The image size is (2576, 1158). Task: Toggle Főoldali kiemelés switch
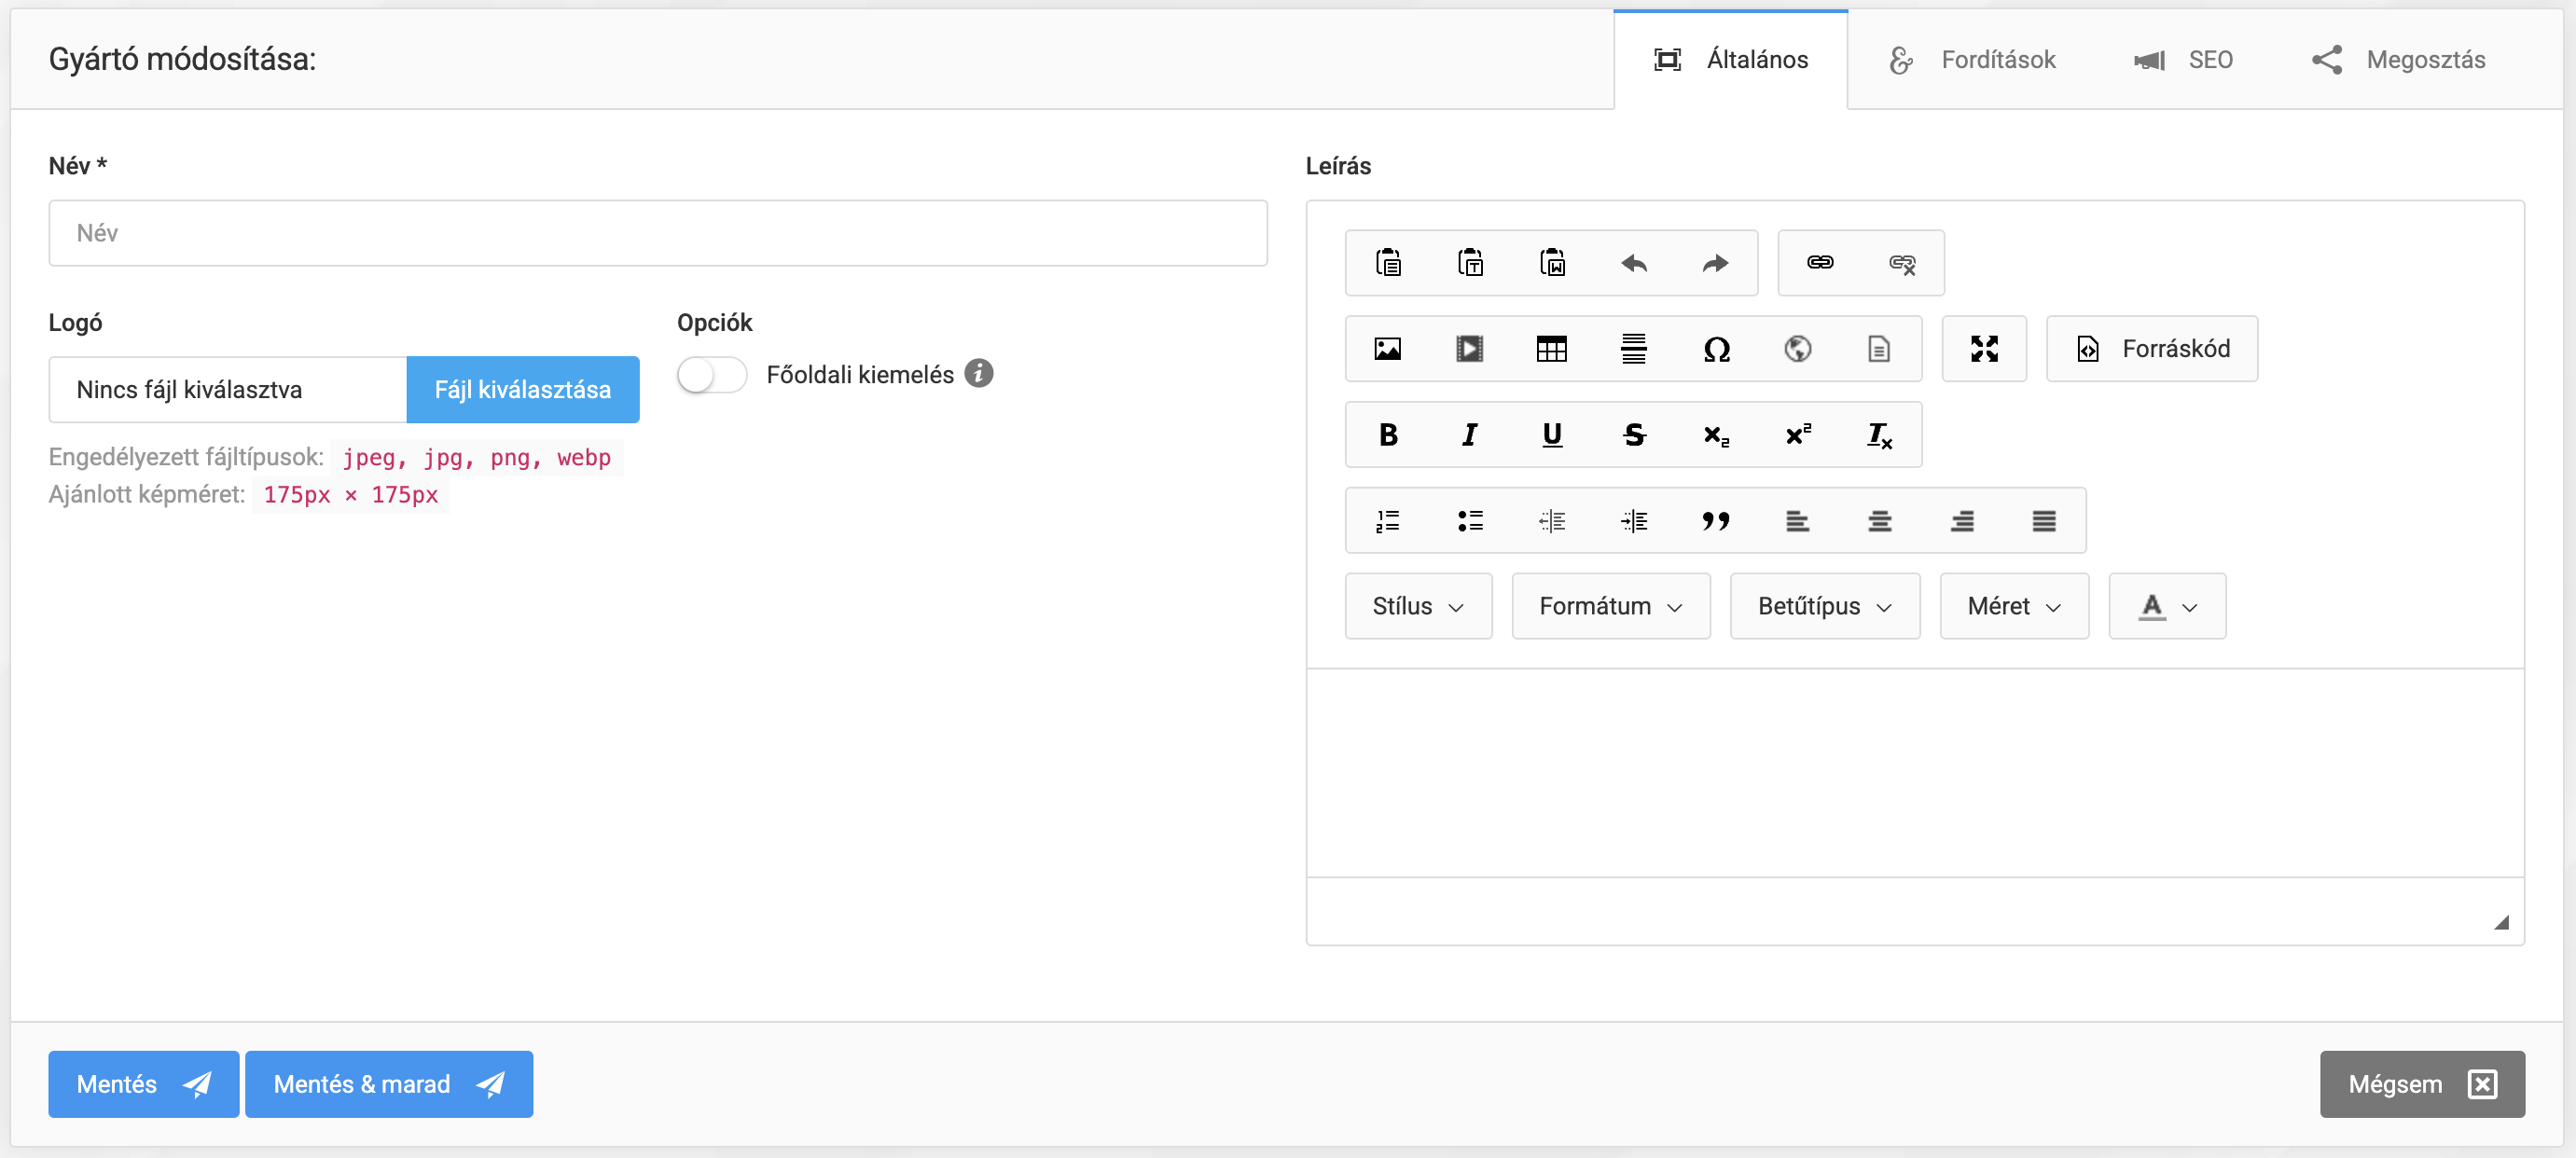pyautogui.click(x=711, y=375)
